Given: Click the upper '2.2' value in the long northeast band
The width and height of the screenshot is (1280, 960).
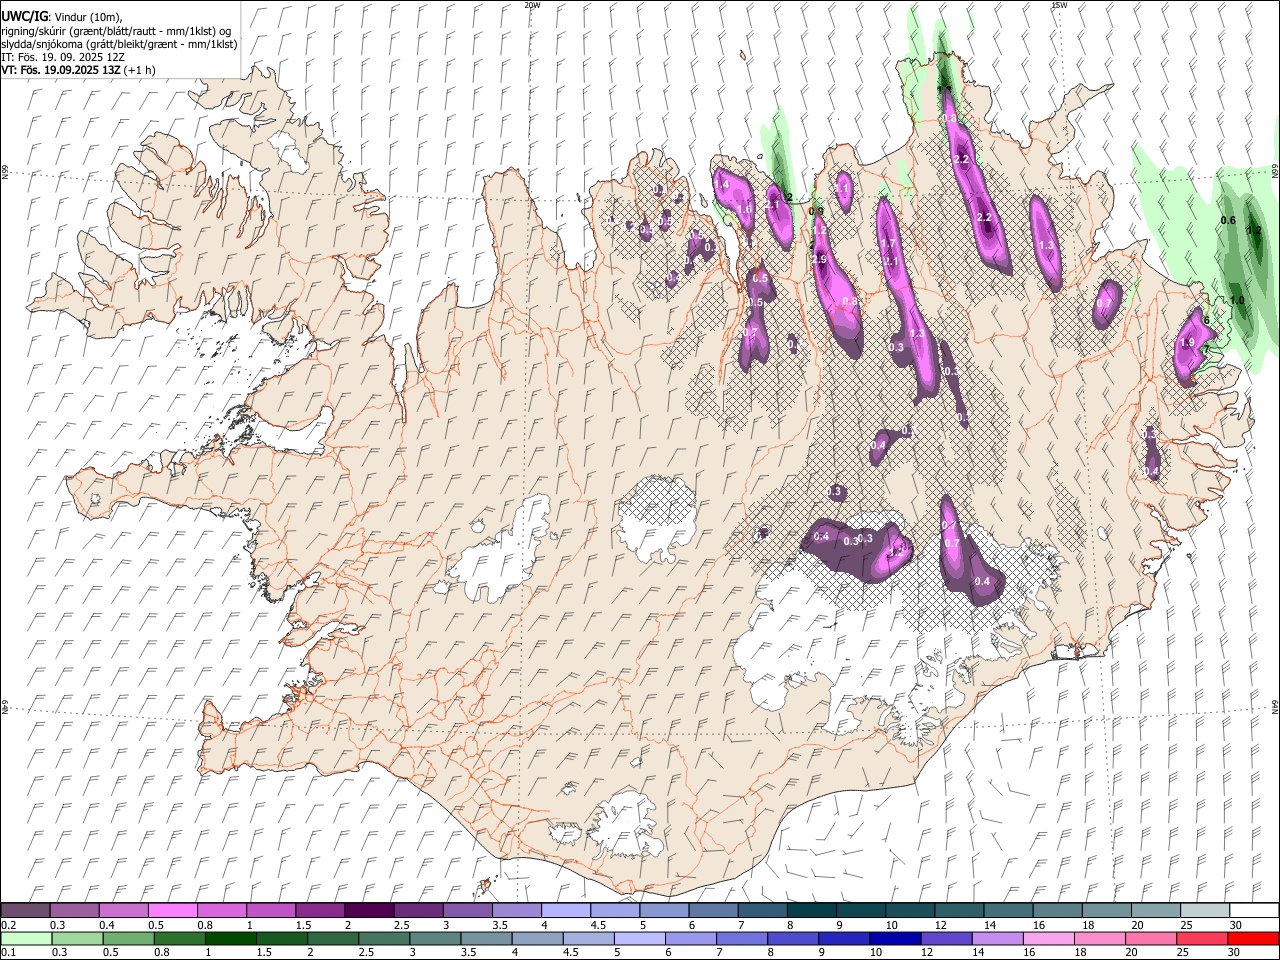Looking at the screenshot, I should 962,159.
